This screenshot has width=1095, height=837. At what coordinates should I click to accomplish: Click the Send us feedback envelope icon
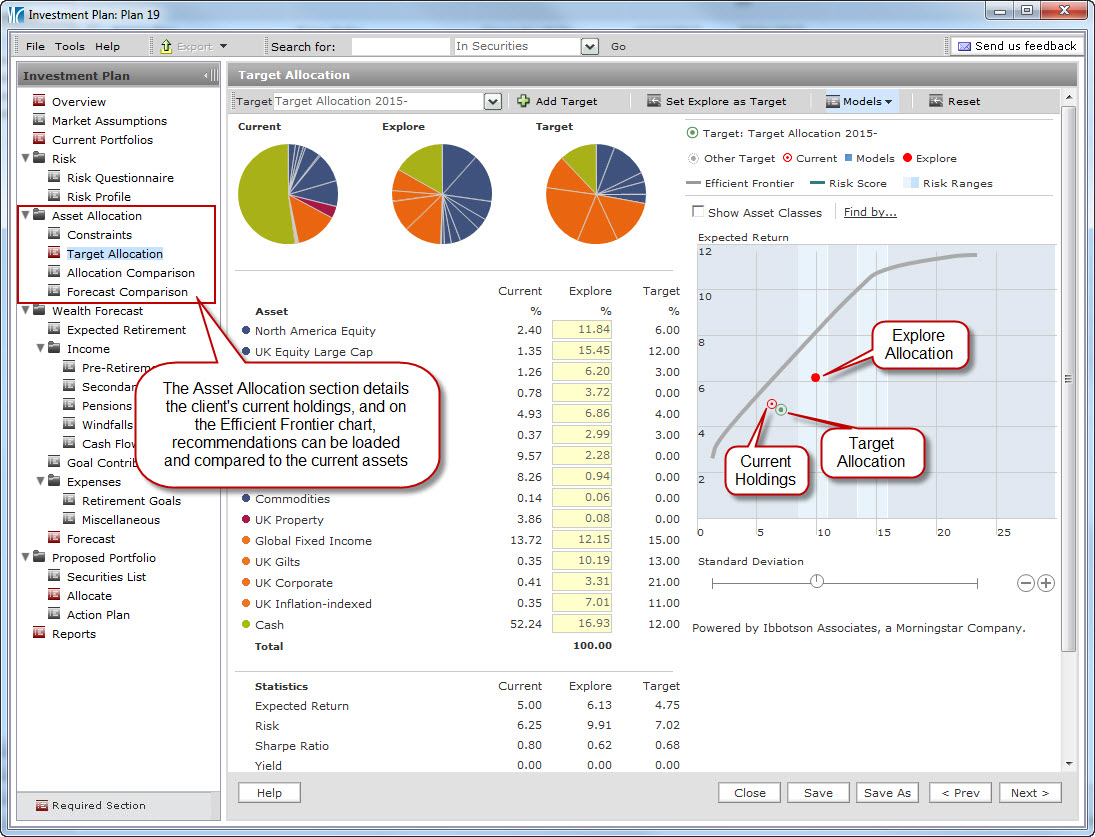[963, 46]
